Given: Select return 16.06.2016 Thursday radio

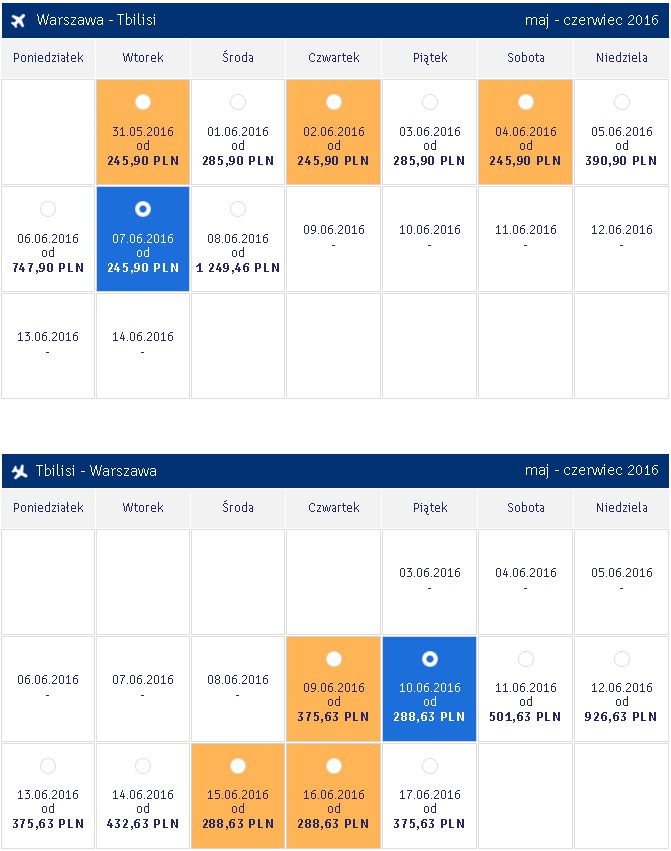Looking at the screenshot, I should pyautogui.click(x=333, y=766).
